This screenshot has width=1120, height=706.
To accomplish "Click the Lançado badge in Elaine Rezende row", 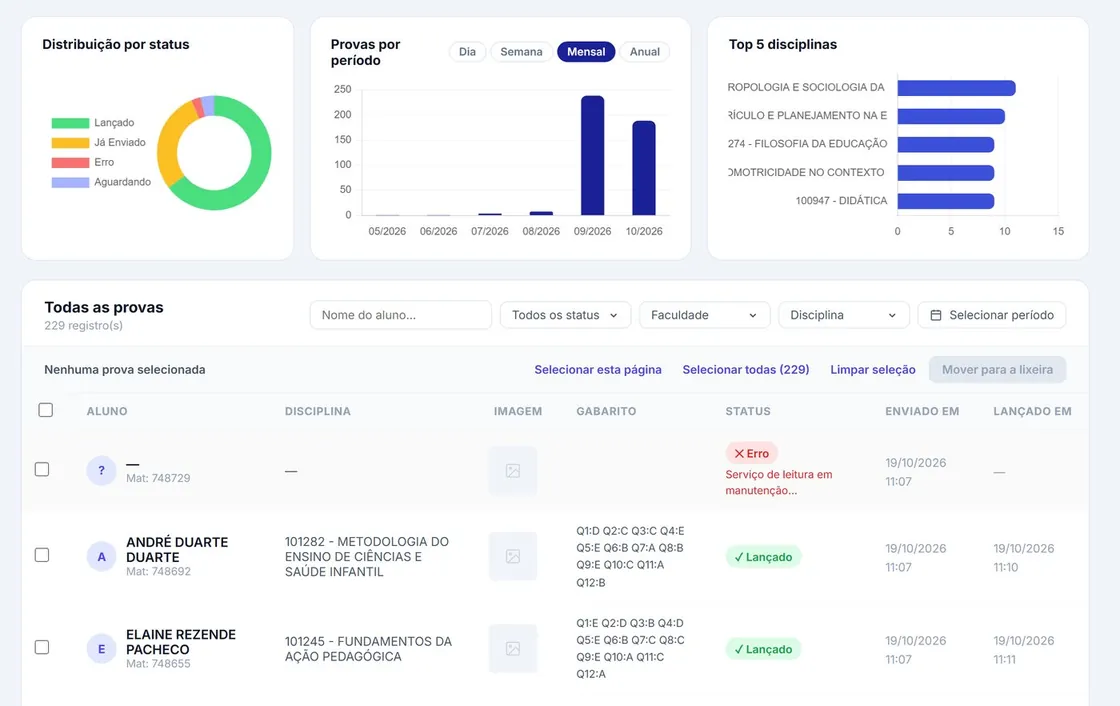I will click(x=763, y=649).
